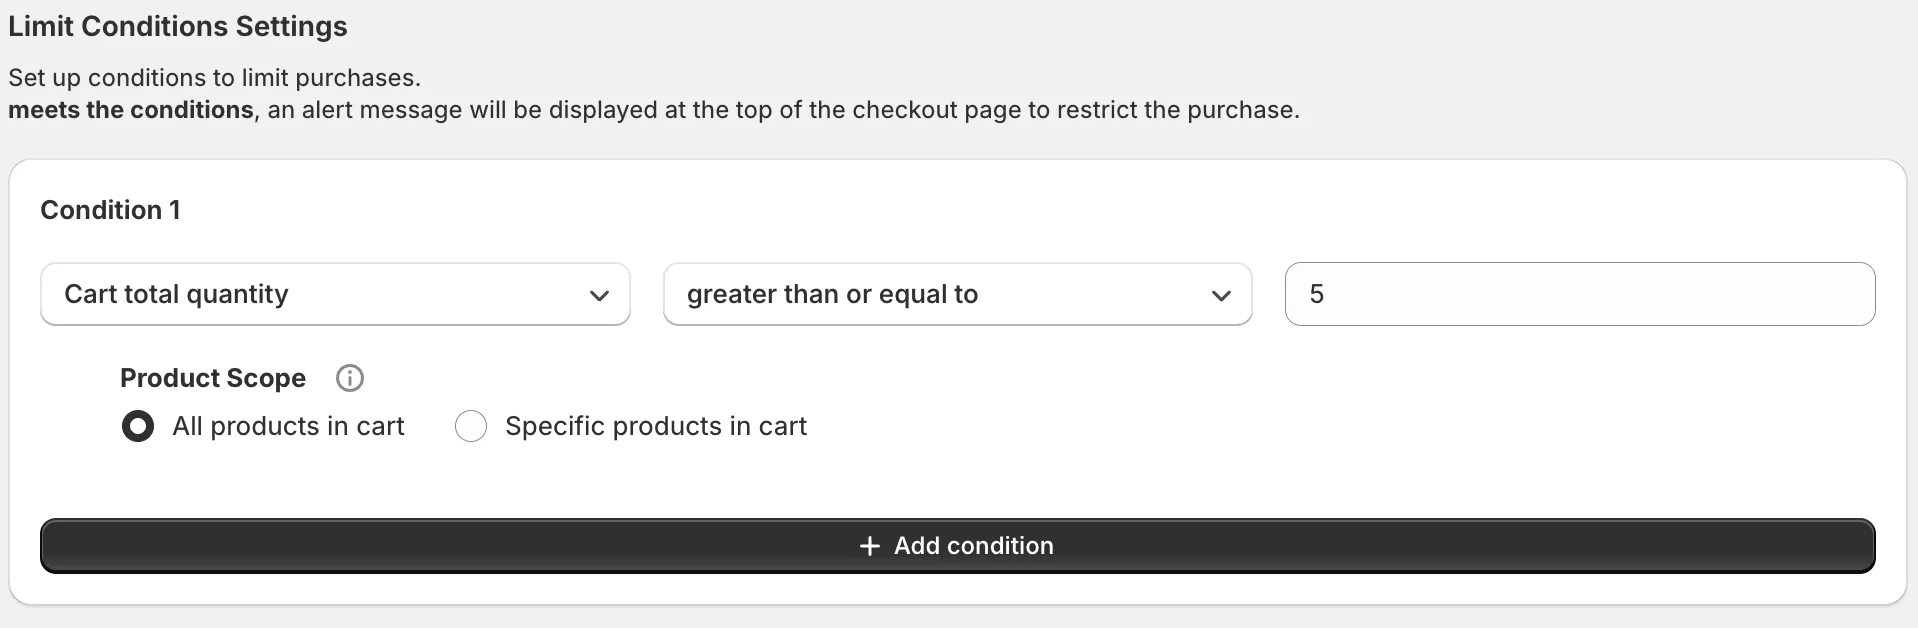Select the All products in cart radio button
The width and height of the screenshot is (1918, 628).
tap(138, 426)
